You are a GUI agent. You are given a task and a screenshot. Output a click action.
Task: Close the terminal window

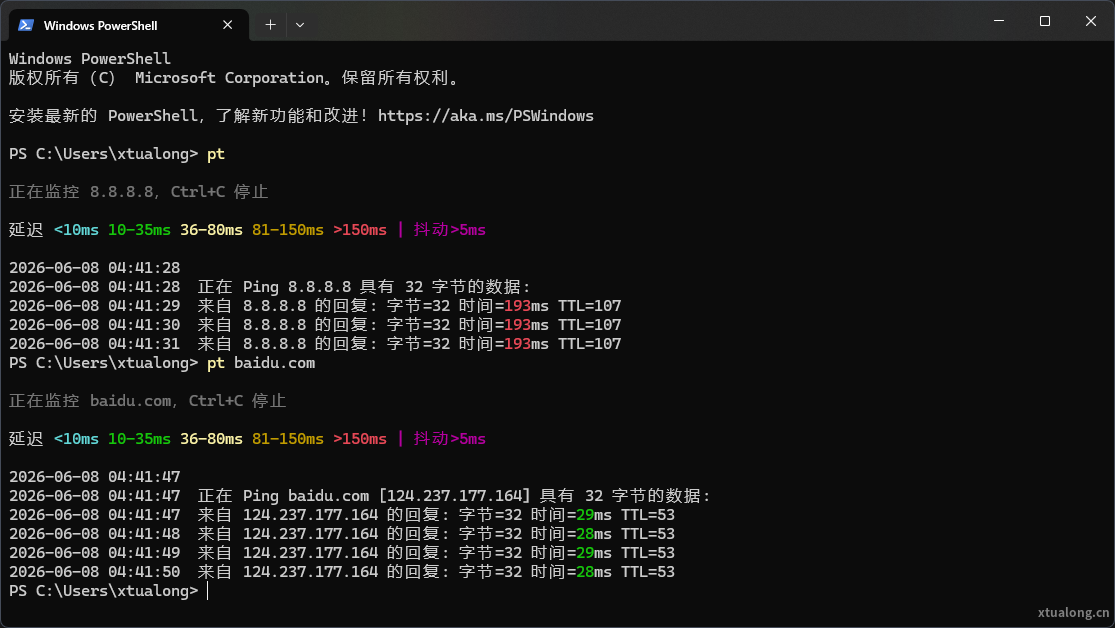coord(1091,21)
